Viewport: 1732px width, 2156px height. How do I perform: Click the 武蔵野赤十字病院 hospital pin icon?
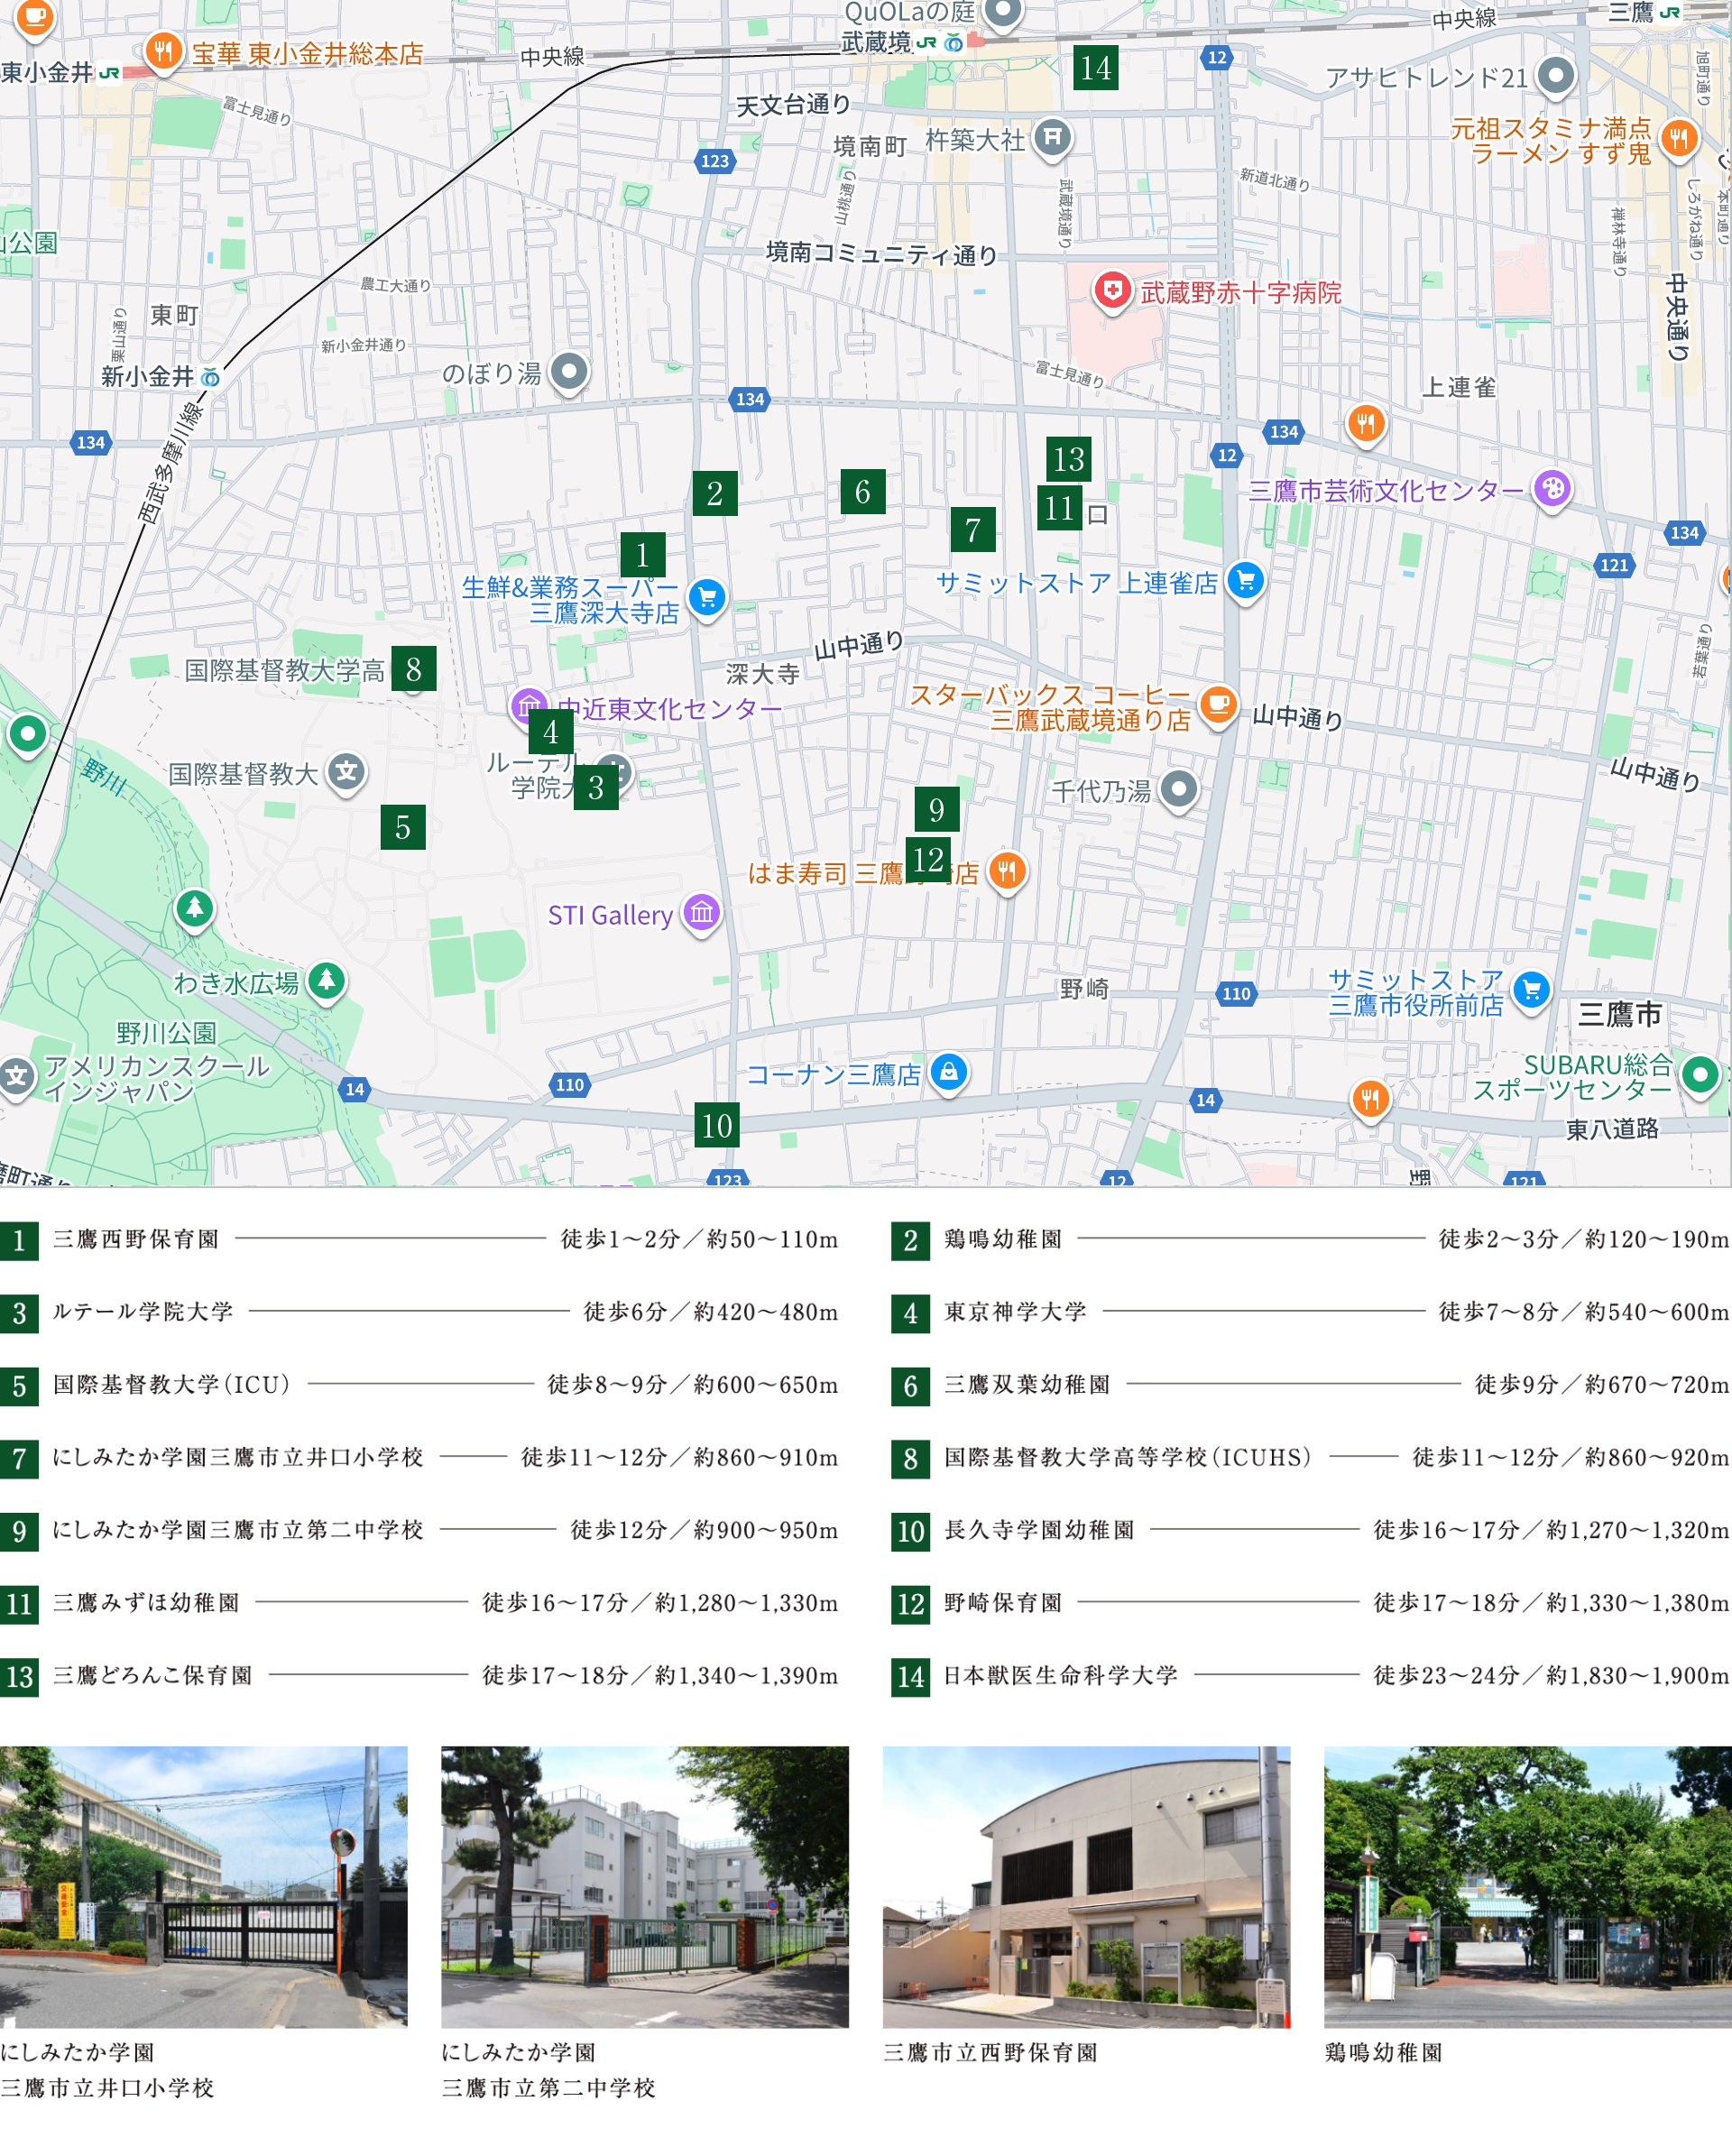pos(1111,291)
